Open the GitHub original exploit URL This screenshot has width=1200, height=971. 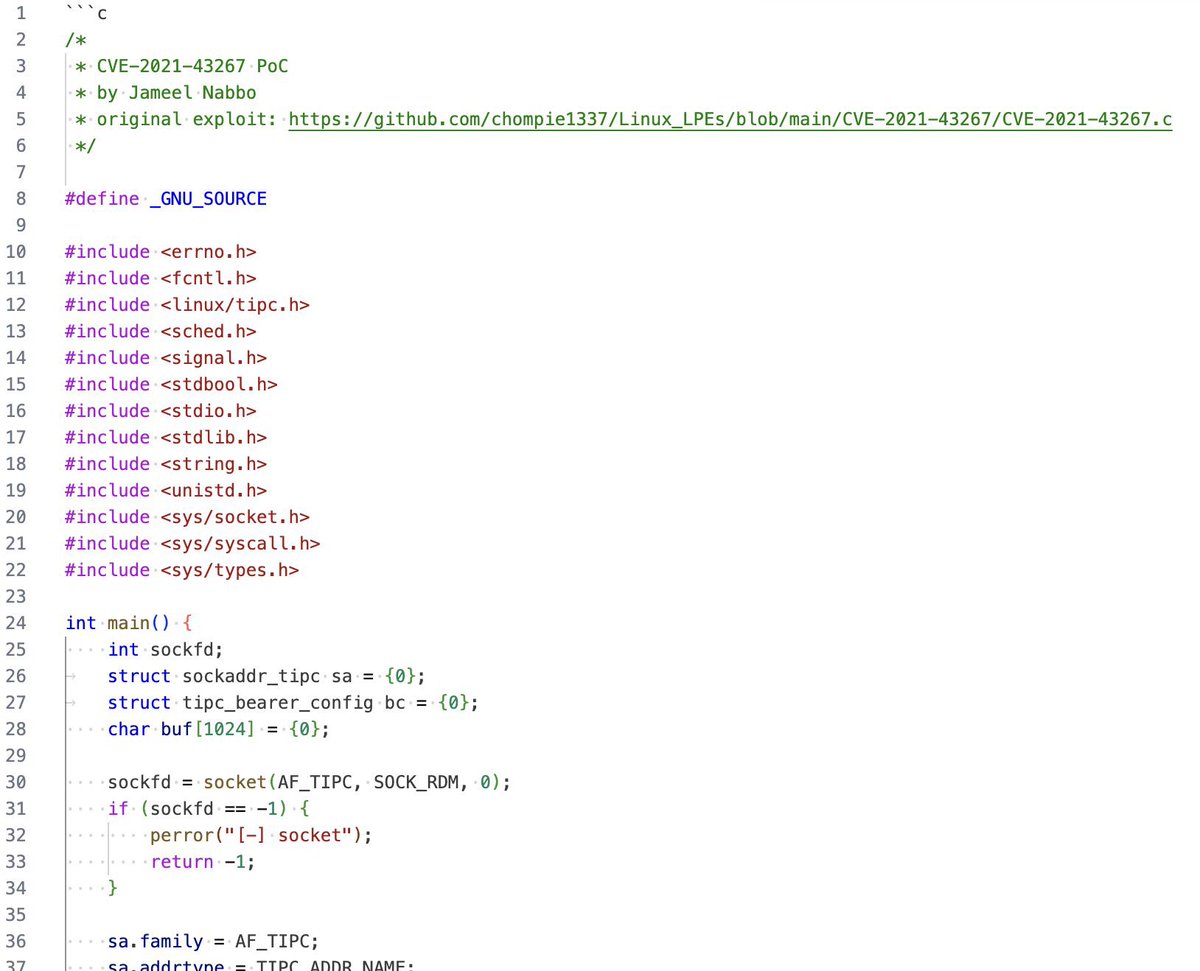coord(730,119)
